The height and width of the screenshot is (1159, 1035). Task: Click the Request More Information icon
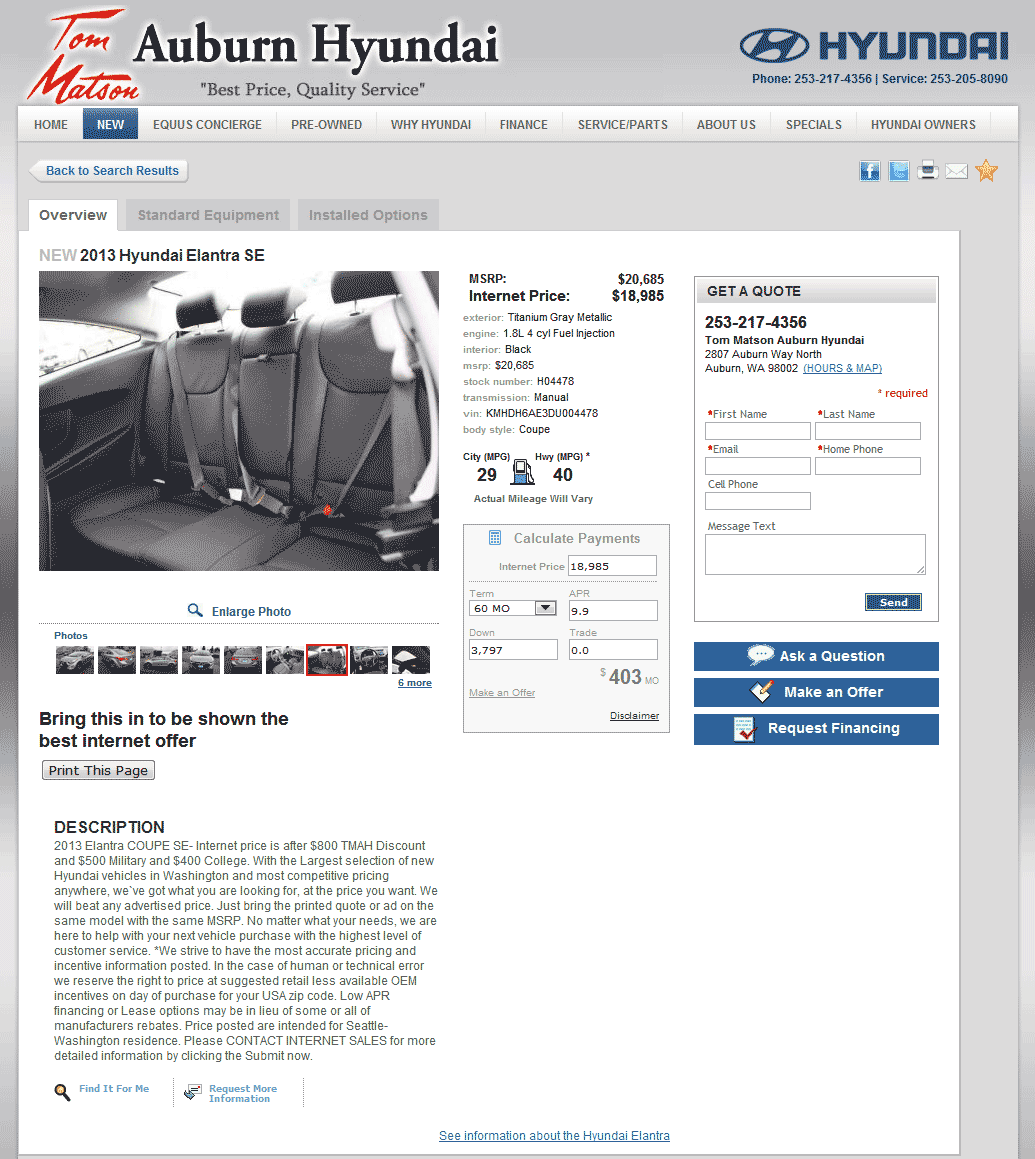coord(193,1092)
